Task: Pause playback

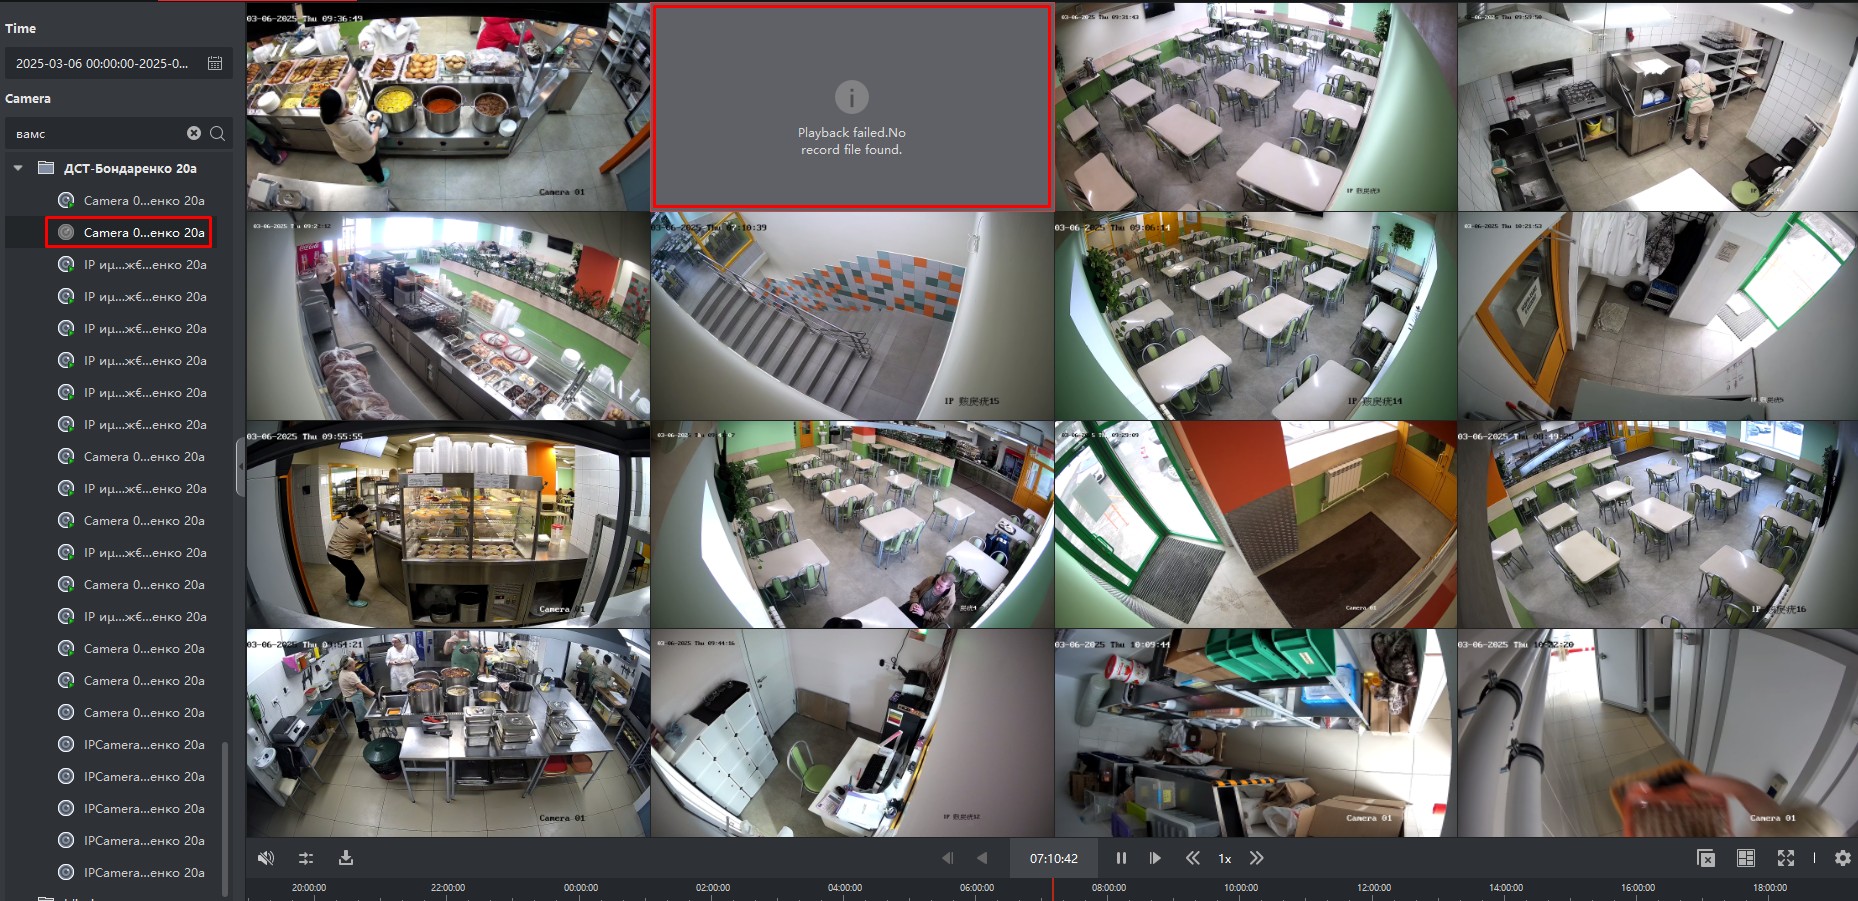Action: click(x=1121, y=858)
